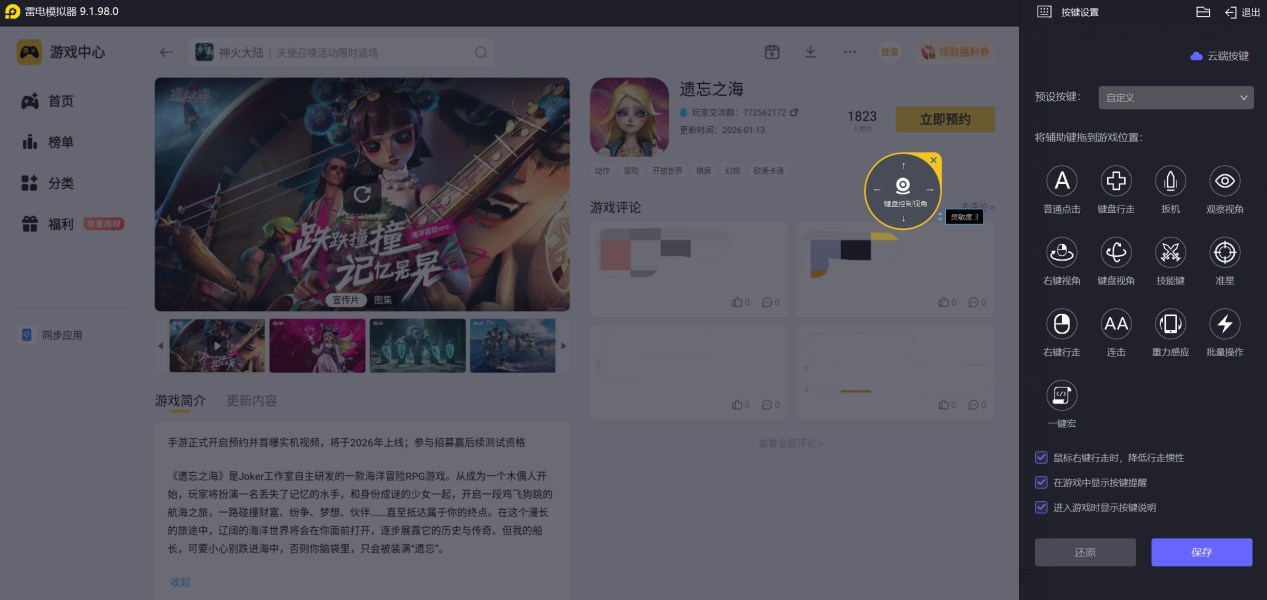Viewport: 1267px width, 600px height.
Task: Open the player group external link icon
Action: 794,113
